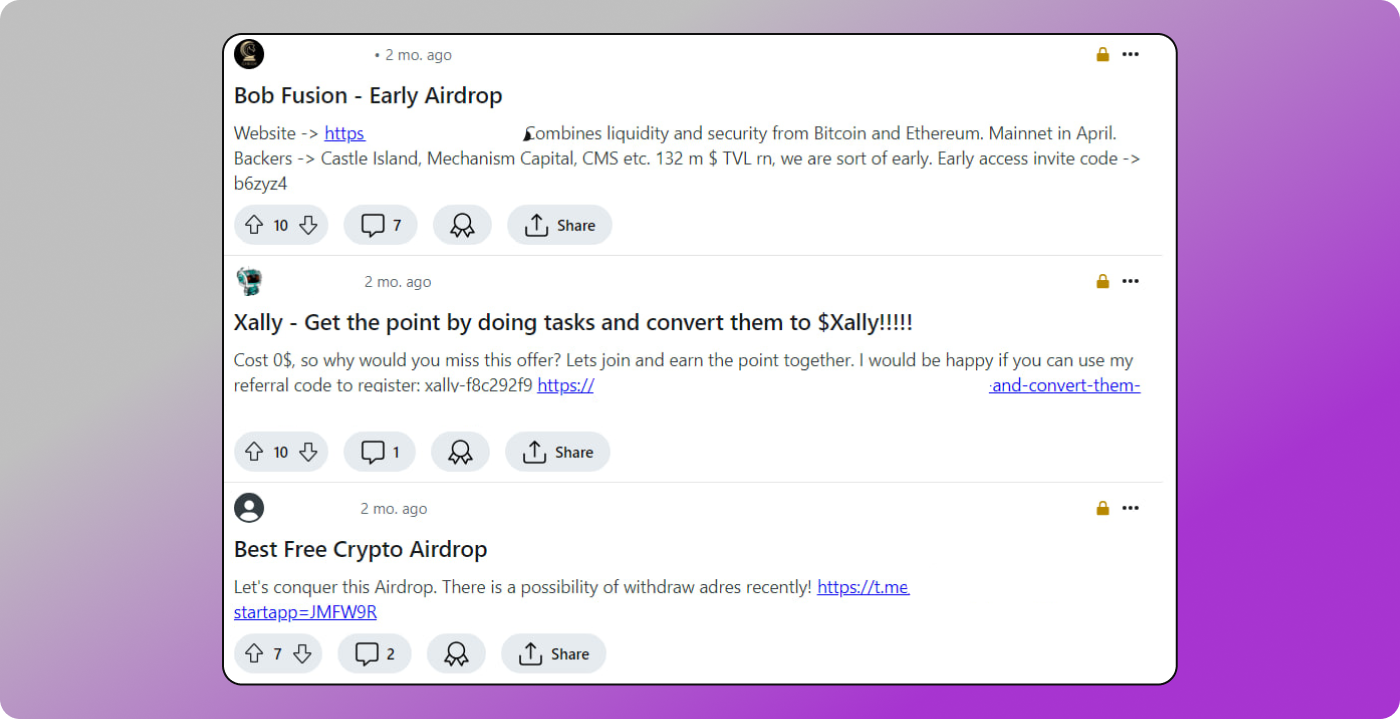This screenshot has height=719, width=1400.
Task: Upvote the Bob Fusion airdrop post
Action: pos(254,226)
